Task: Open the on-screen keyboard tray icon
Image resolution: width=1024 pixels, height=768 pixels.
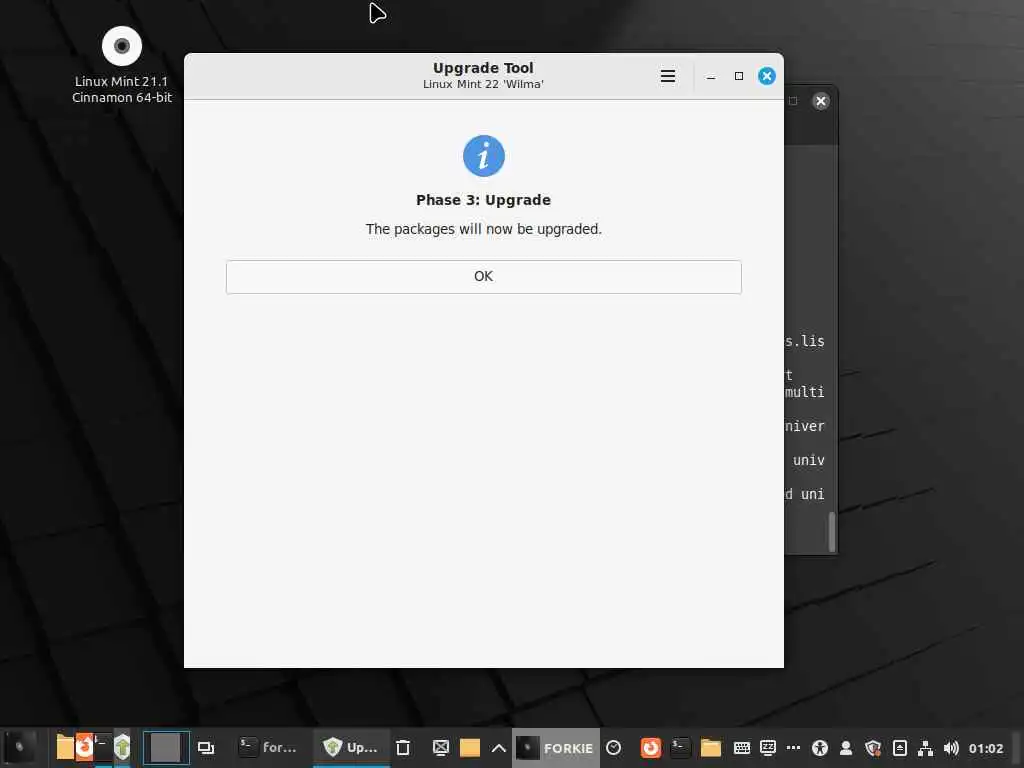Action: 741,748
